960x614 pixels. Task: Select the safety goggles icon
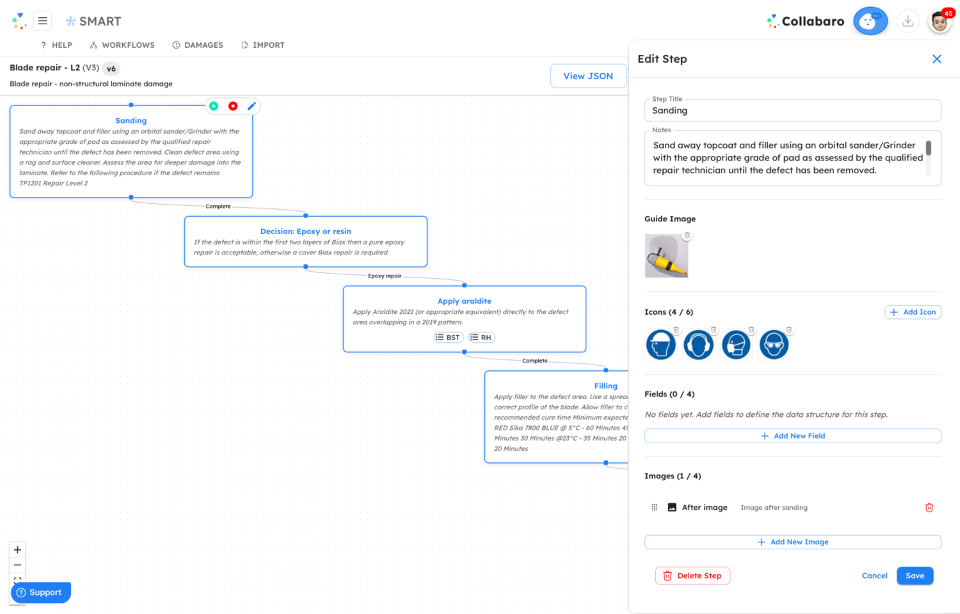click(773, 344)
